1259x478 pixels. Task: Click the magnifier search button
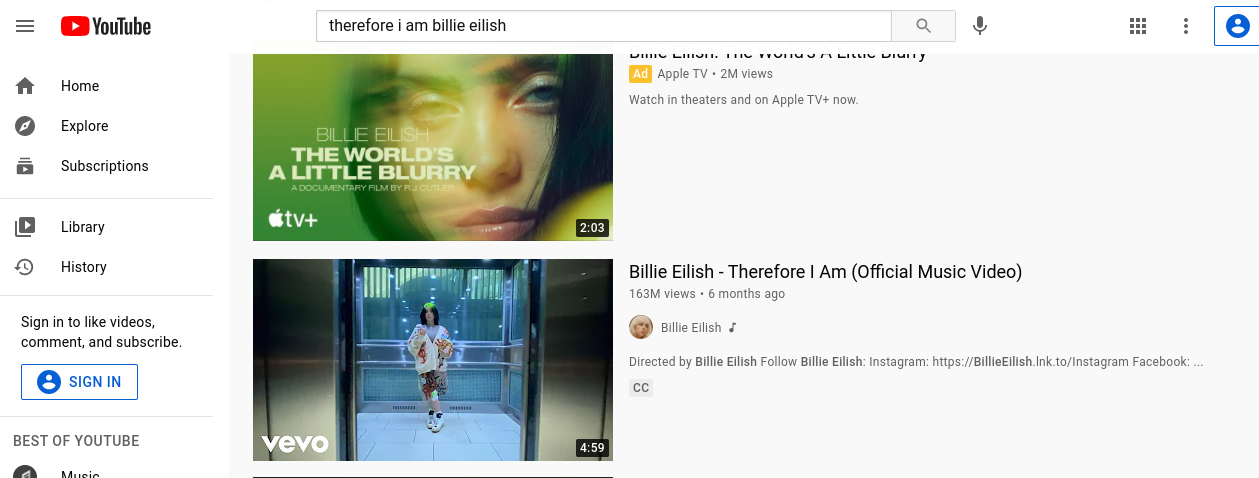[x=923, y=26]
